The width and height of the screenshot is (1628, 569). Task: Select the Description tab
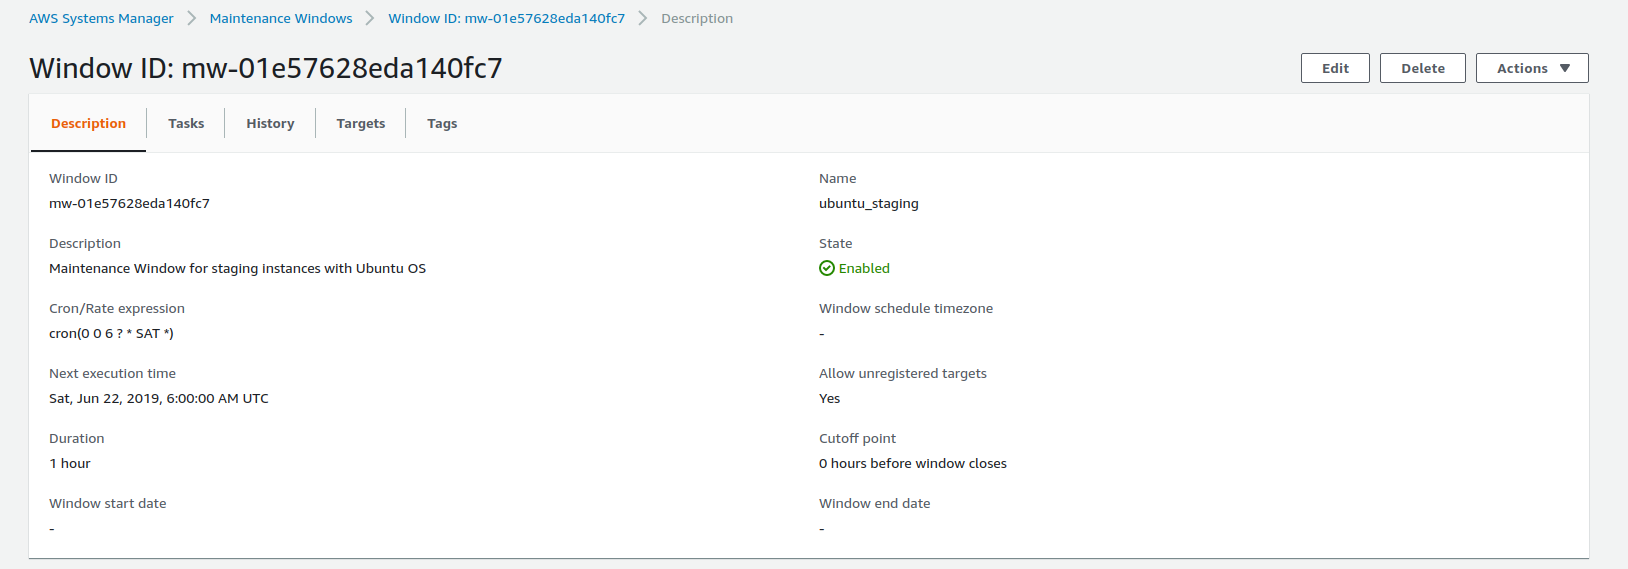coord(88,123)
